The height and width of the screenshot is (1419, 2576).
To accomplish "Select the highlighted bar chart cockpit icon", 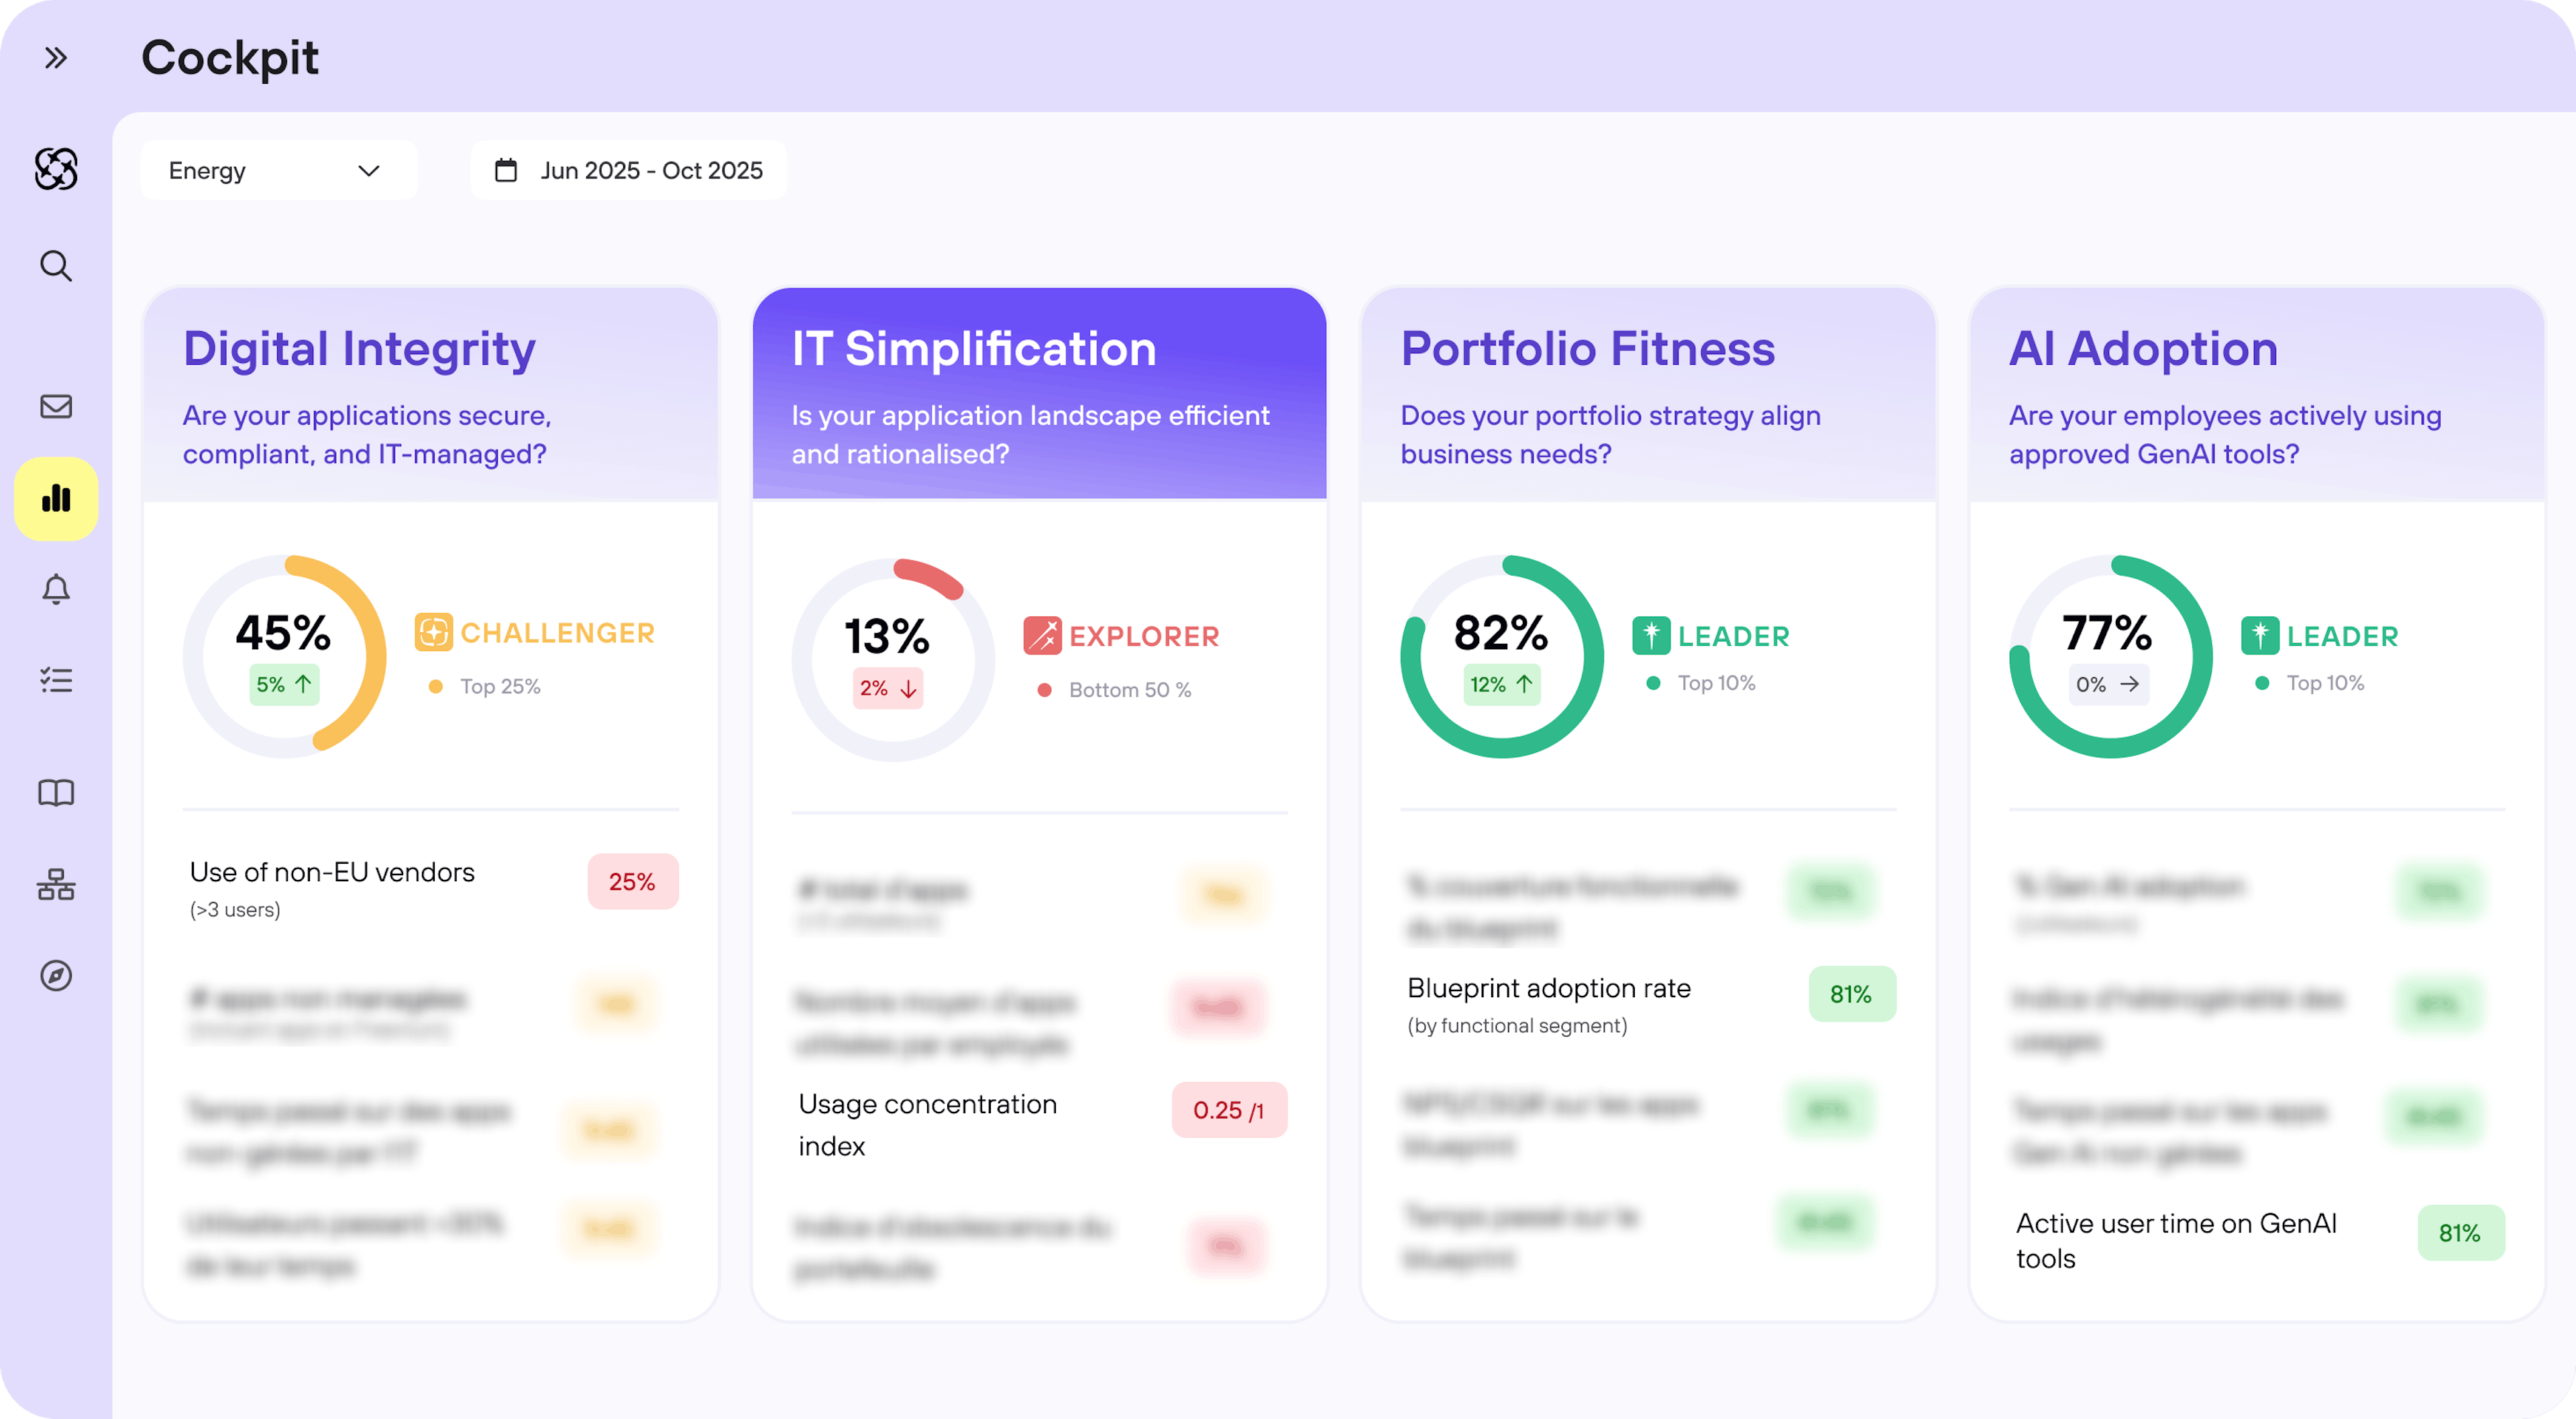I will [56, 498].
